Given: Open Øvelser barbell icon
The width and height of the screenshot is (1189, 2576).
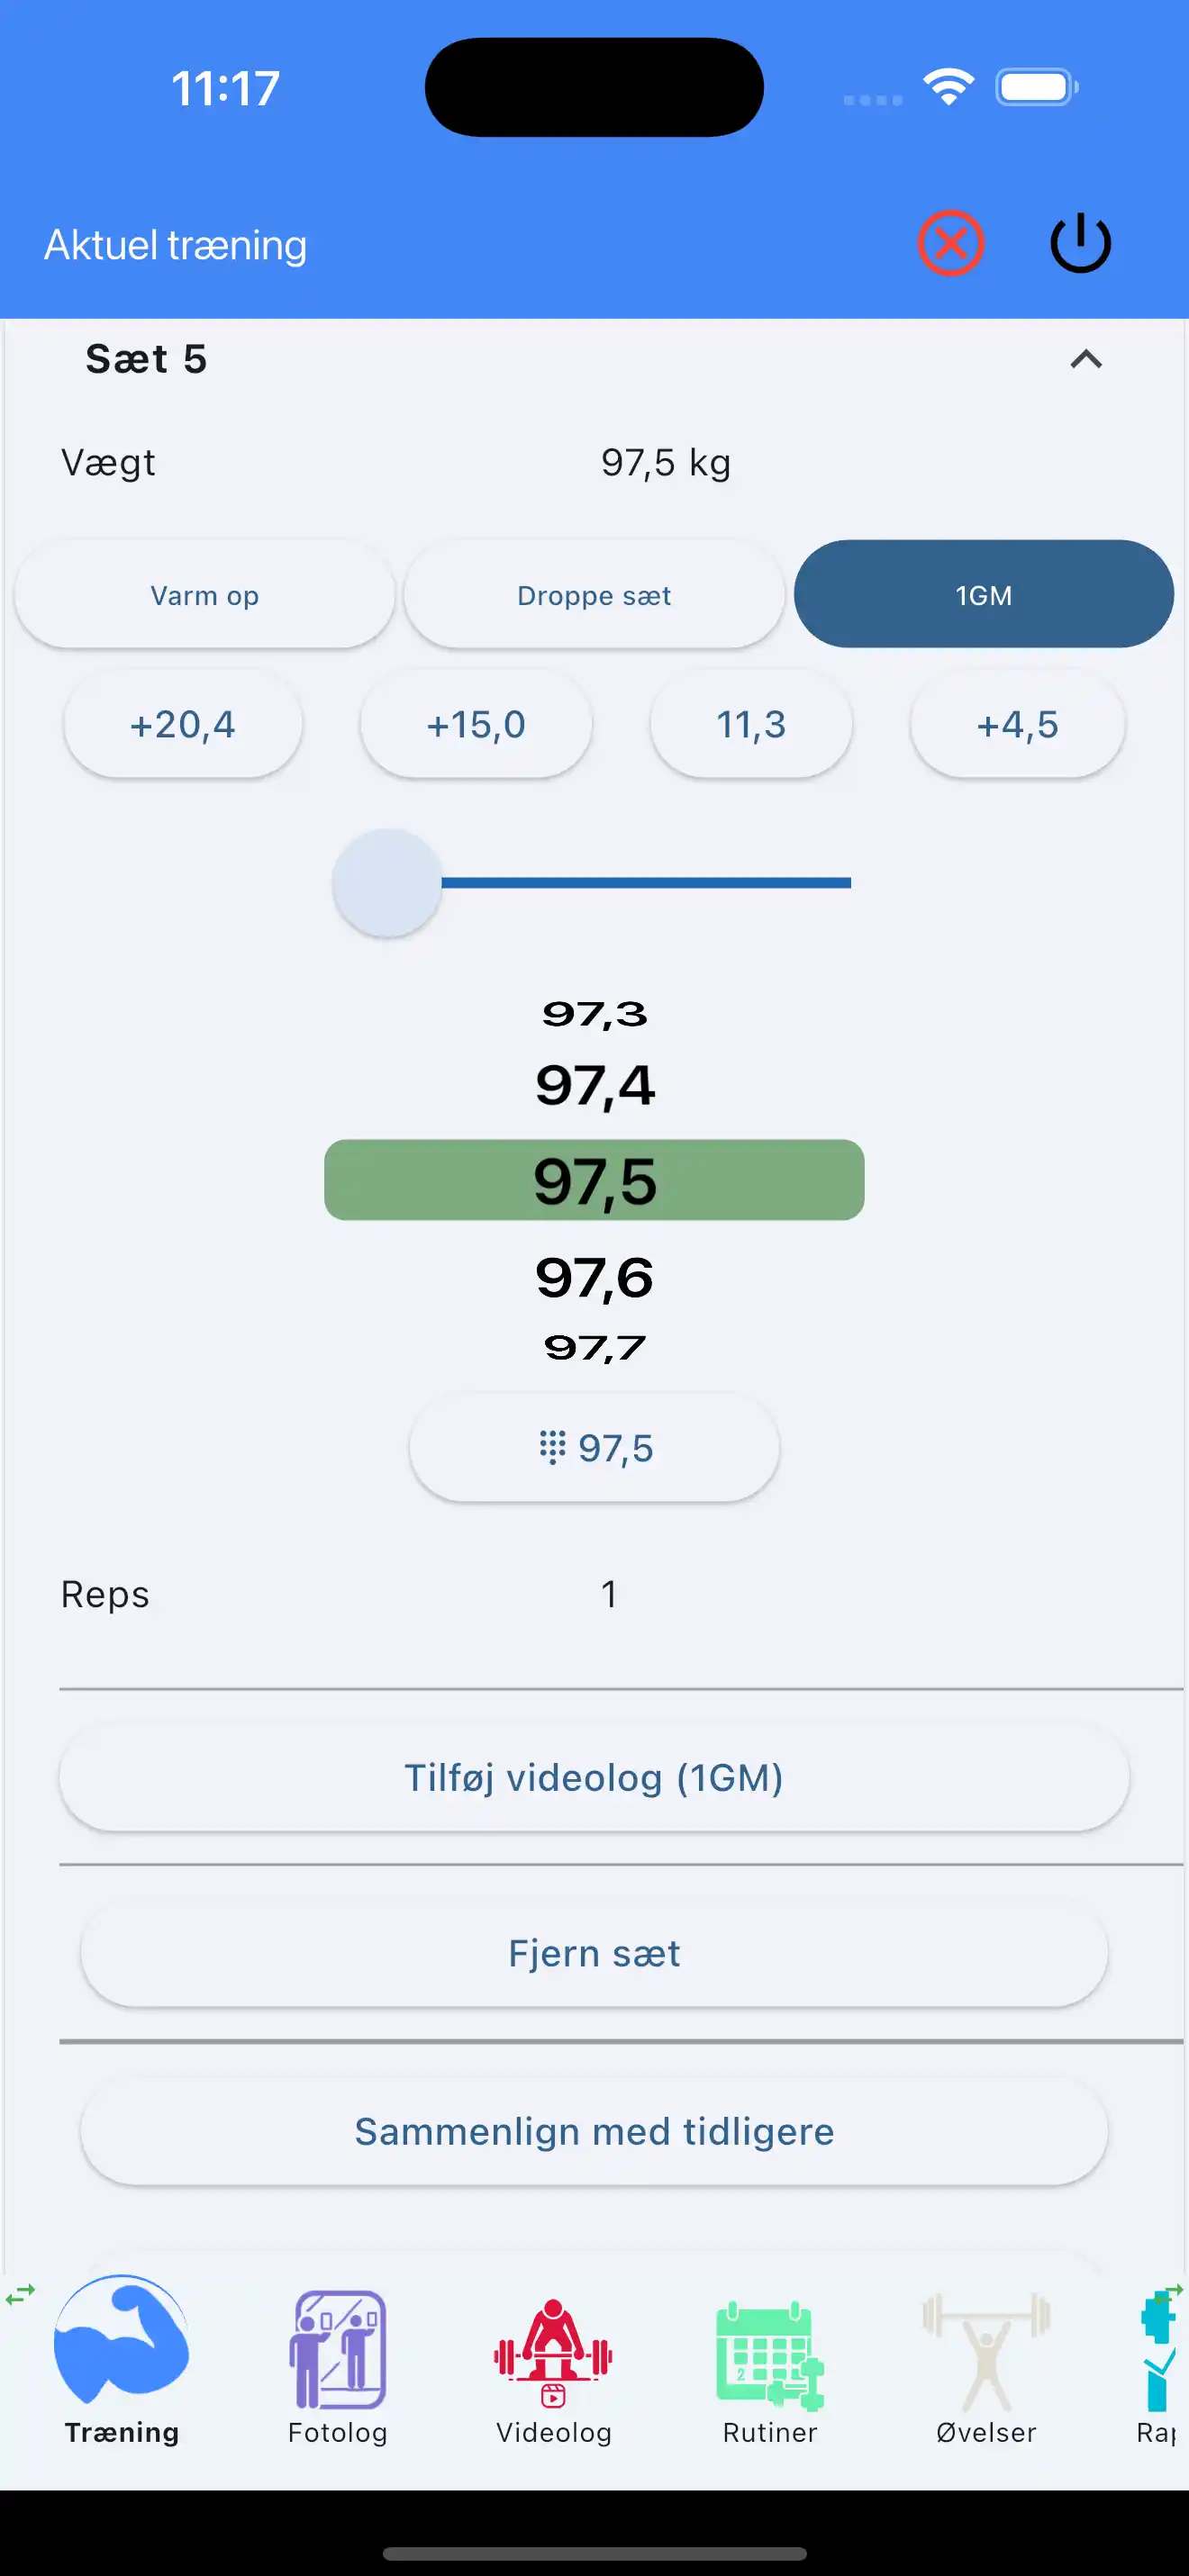Looking at the screenshot, I should pos(986,2350).
